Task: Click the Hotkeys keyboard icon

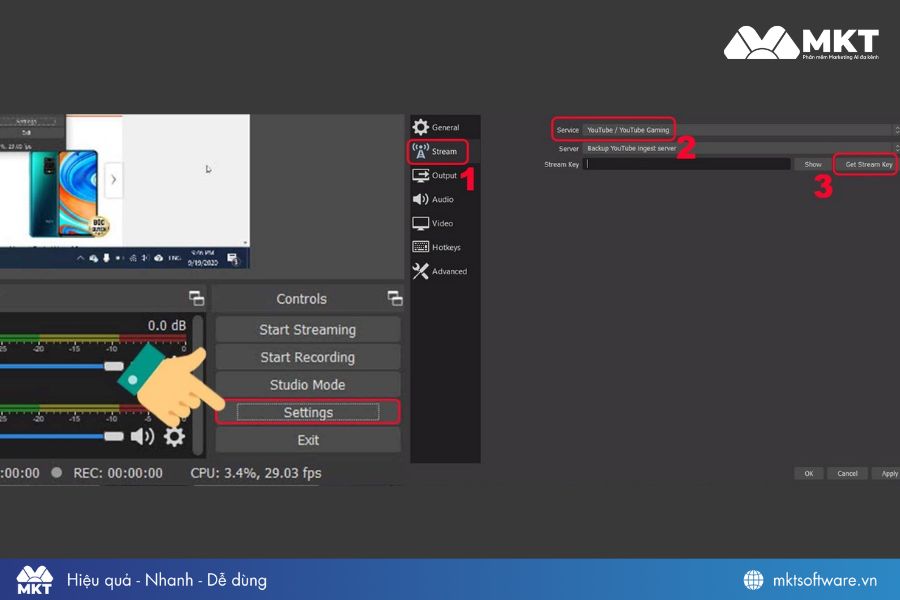Action: click(x=420, y=247)
